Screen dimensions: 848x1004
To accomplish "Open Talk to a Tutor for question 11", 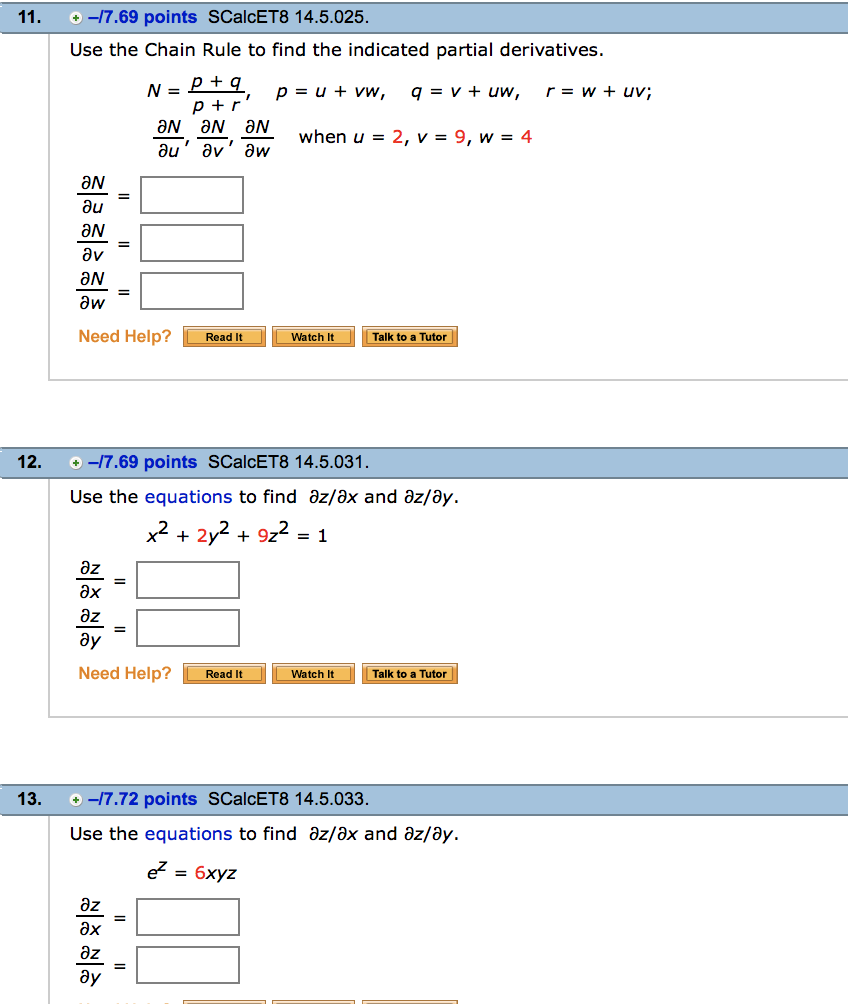I will coord(409,337).
